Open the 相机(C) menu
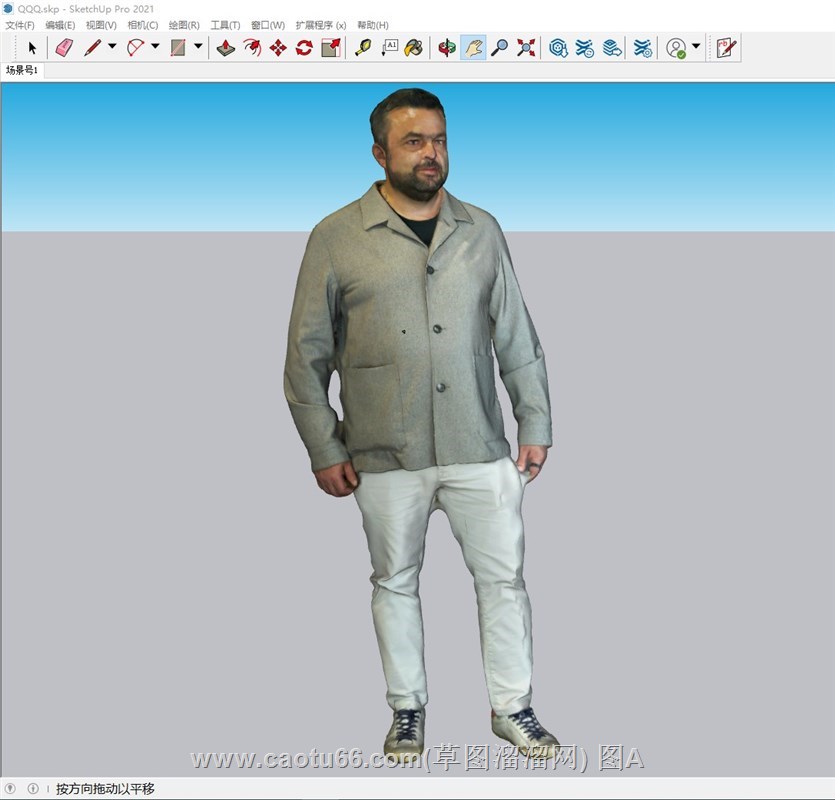The width and height of the screenshot is (835, 800). tap(143, 25)
